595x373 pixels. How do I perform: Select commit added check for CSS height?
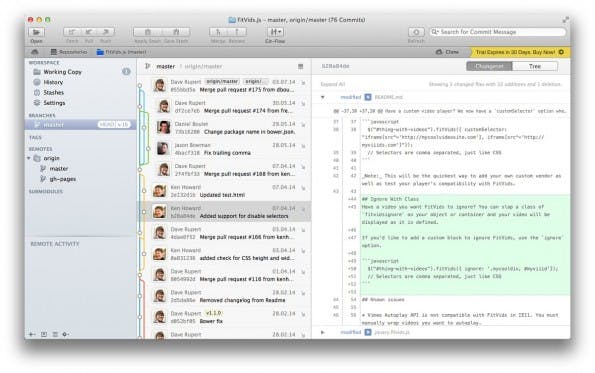click(224, 254)
